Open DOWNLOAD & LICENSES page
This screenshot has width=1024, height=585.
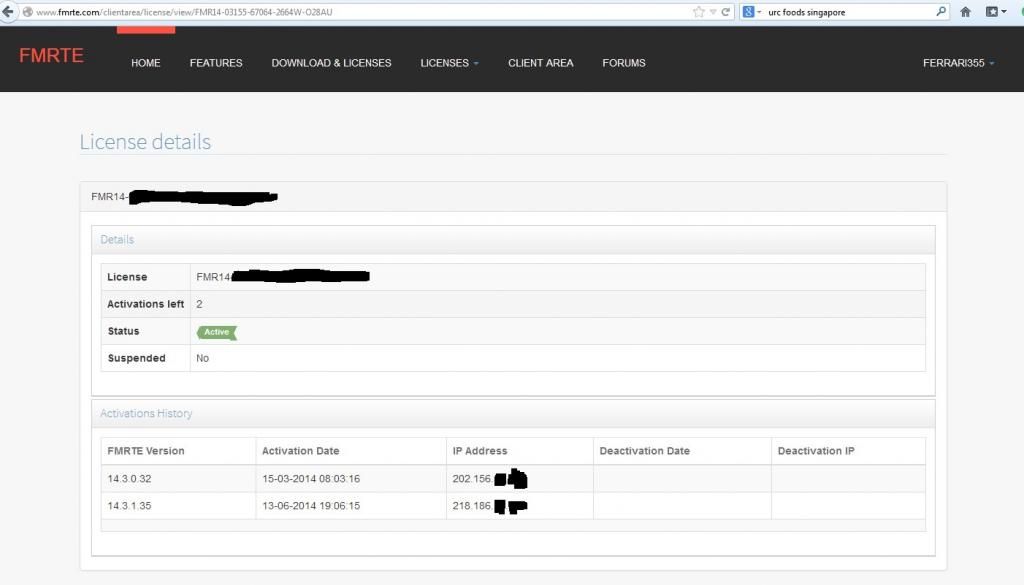(331, 63)
